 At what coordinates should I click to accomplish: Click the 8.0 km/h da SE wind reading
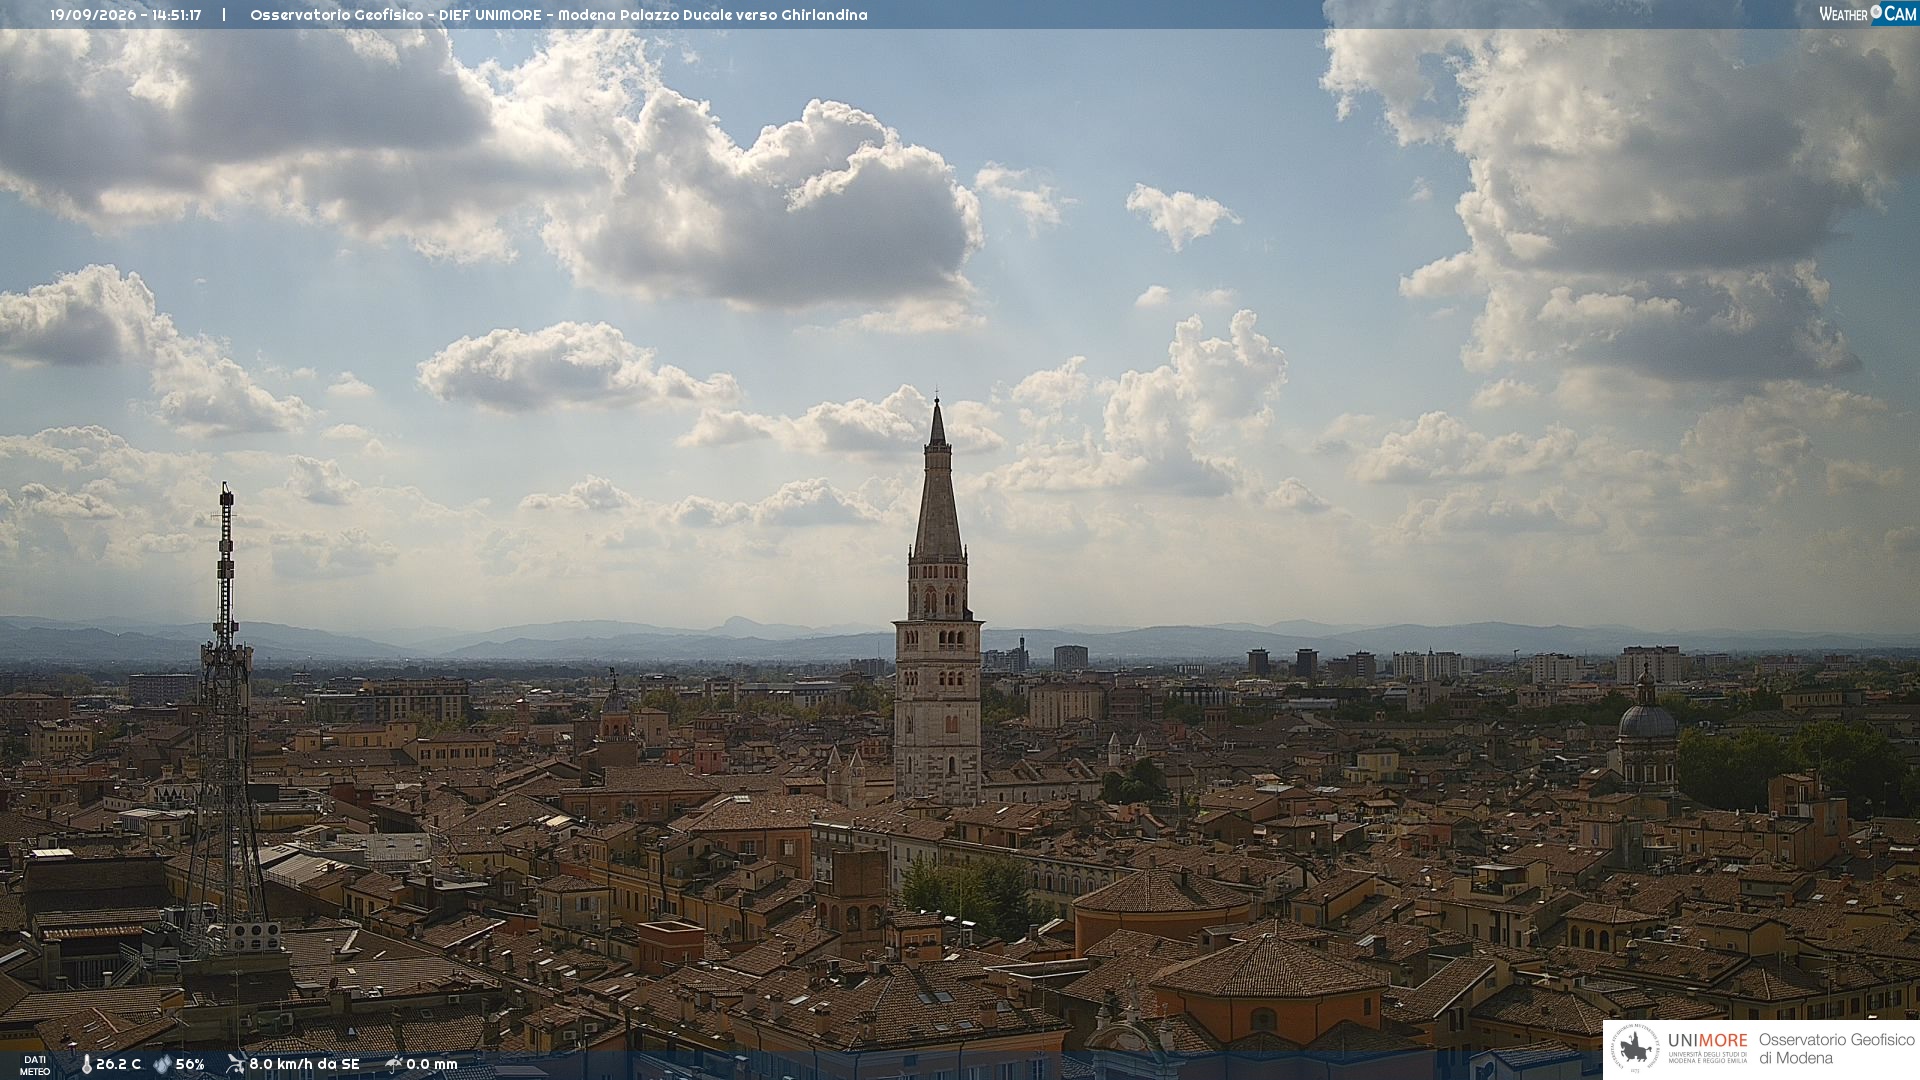pyautogui.click(x=304, y=1064)
